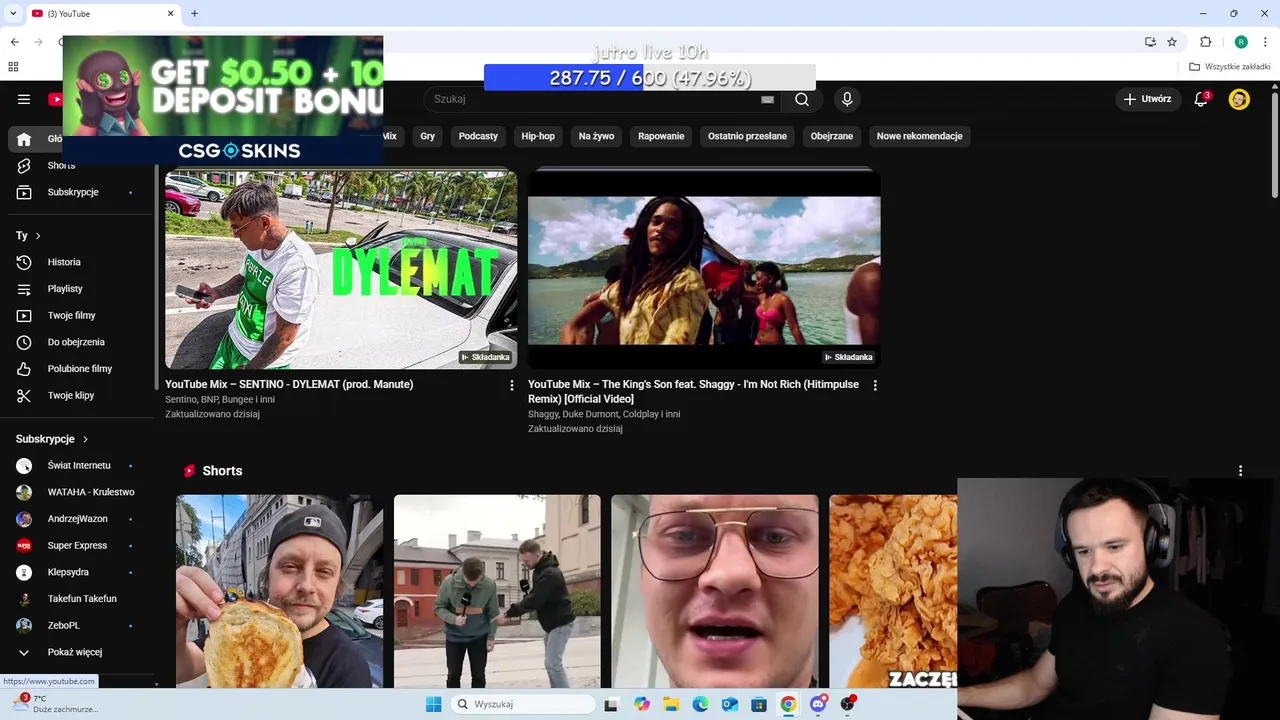Open Microsoft Edge from the taskbar

pyautogui.click(x=700, y=704)
